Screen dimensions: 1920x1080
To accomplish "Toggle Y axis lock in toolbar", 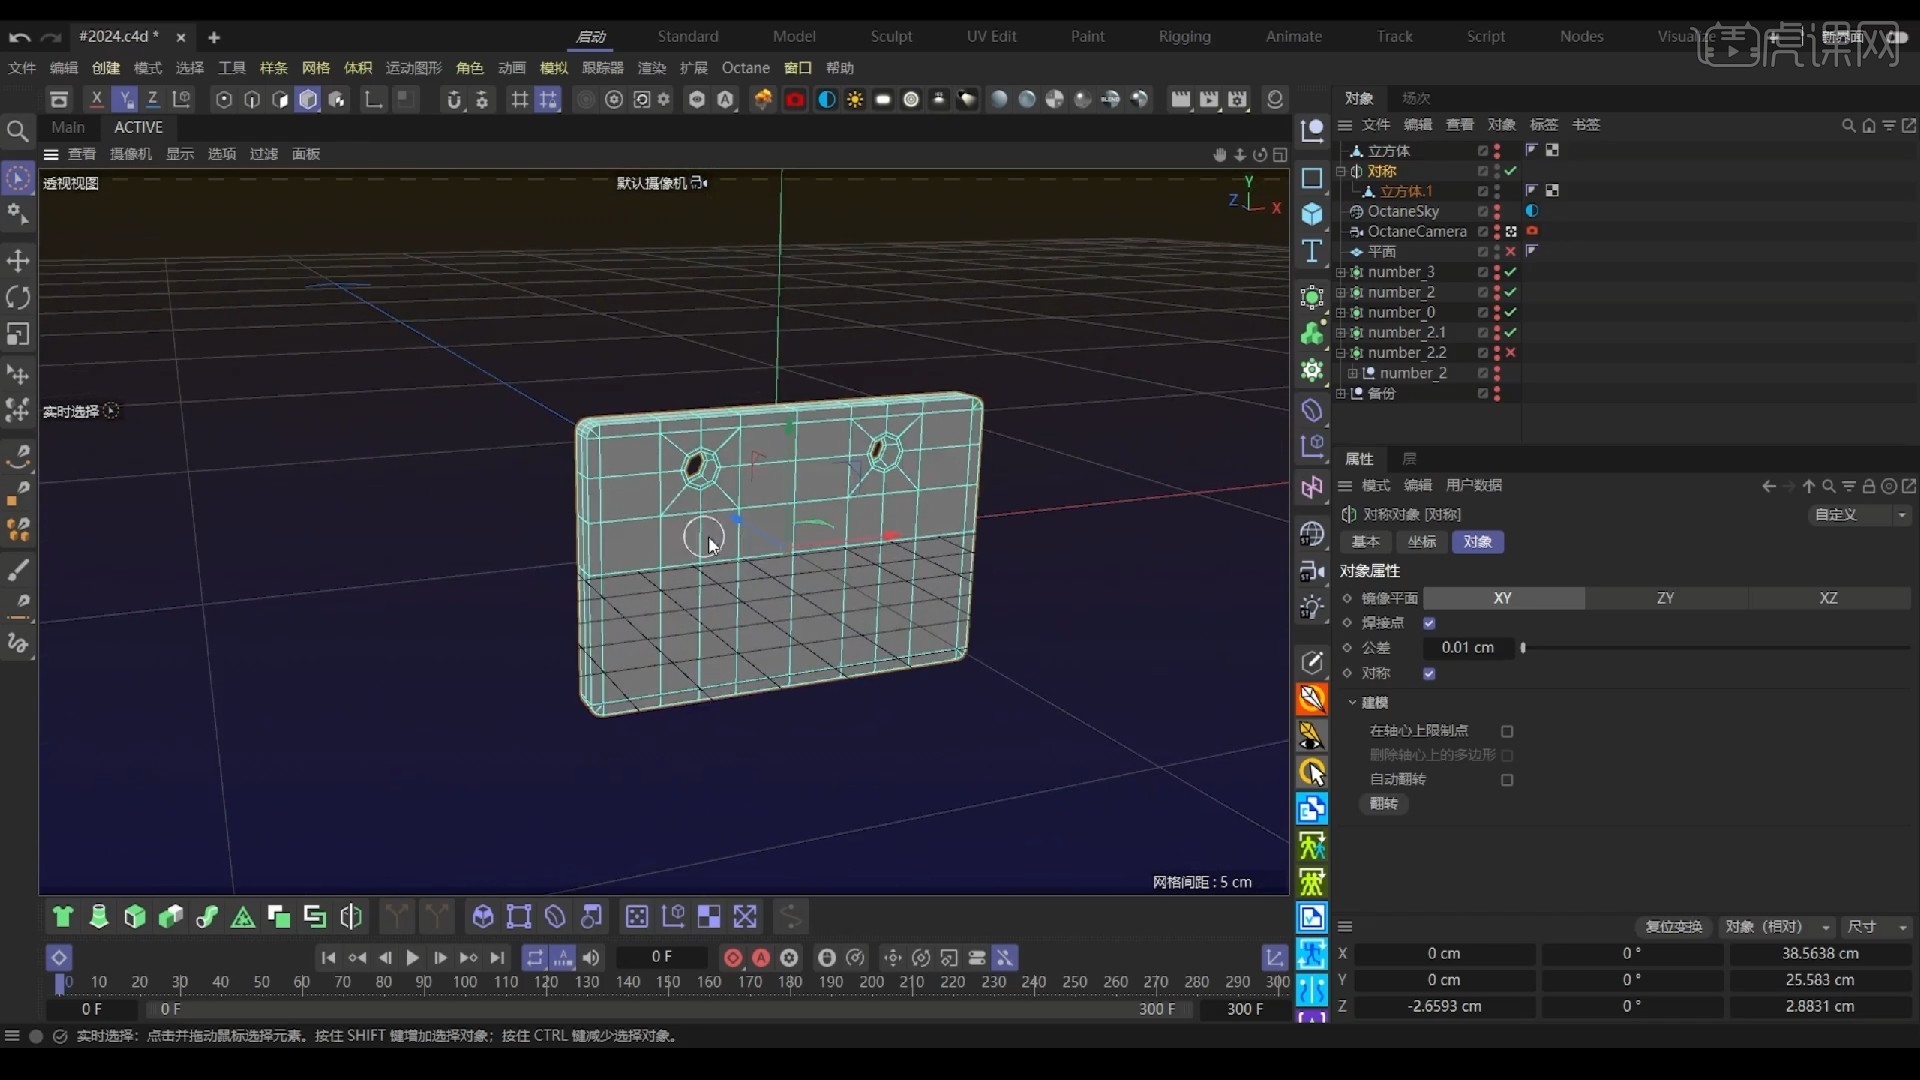I will (124, 99).
